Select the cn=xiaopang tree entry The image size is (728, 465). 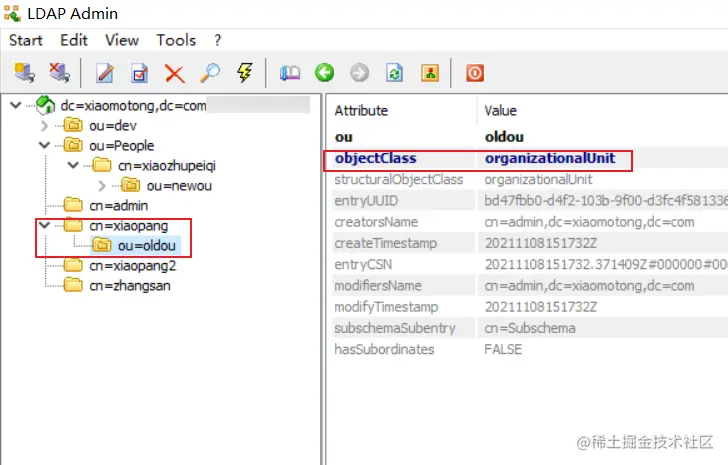pos(129,226)
